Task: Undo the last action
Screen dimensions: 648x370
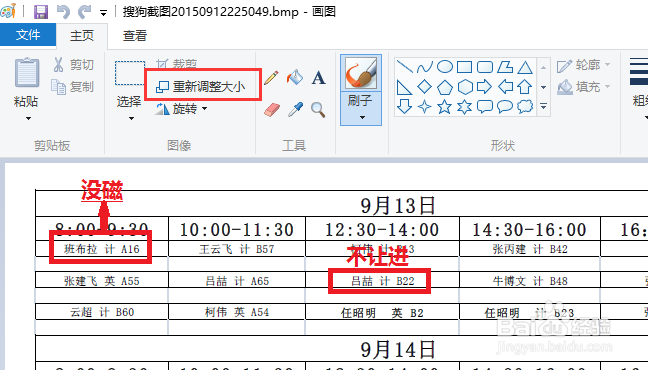Action: click(63, 12)
